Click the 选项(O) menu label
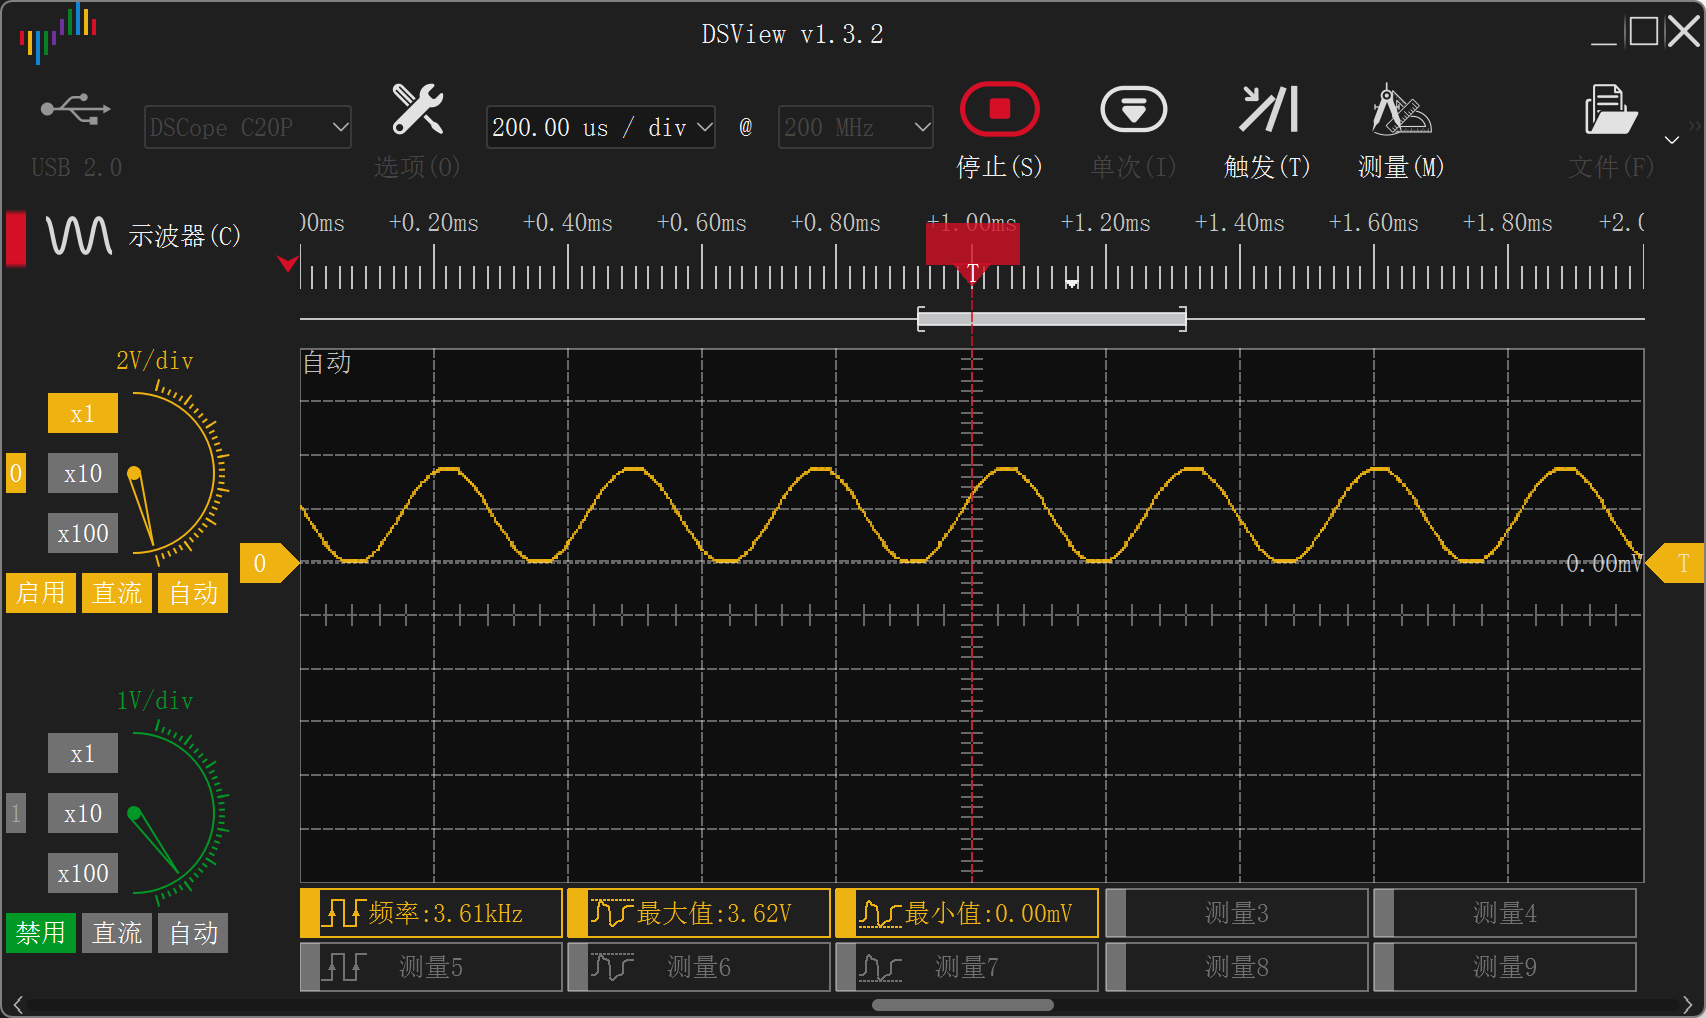Image resolution: width=1706 pixels, height=1018 pixels. coord(417,167)
